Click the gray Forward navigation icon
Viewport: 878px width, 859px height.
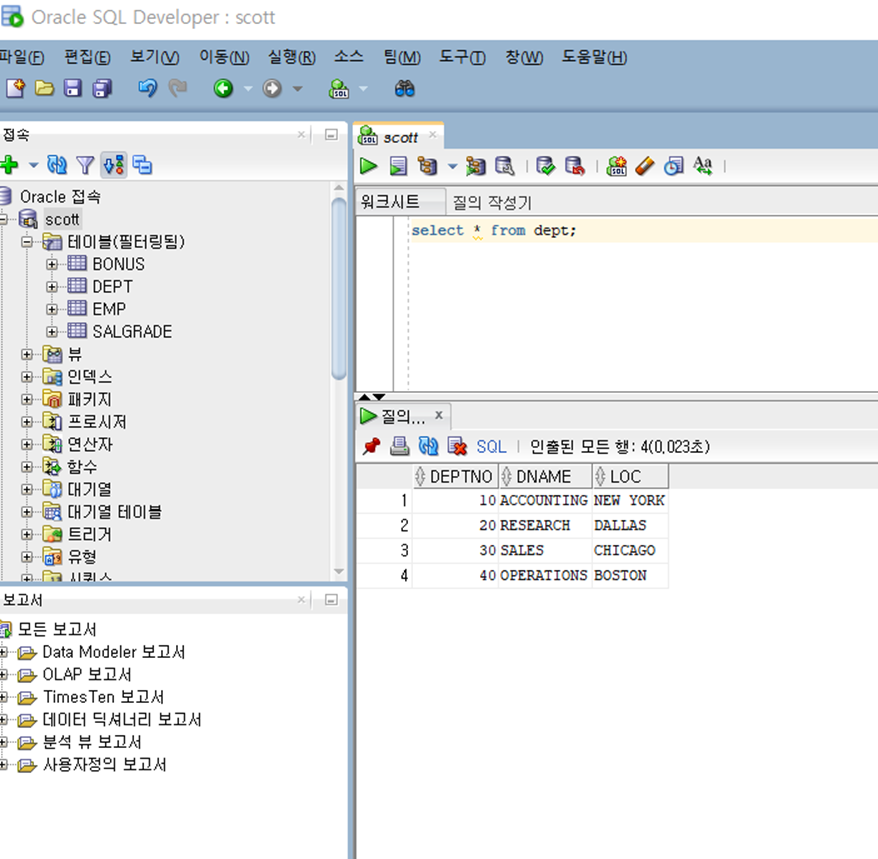(x=272, y=88)
